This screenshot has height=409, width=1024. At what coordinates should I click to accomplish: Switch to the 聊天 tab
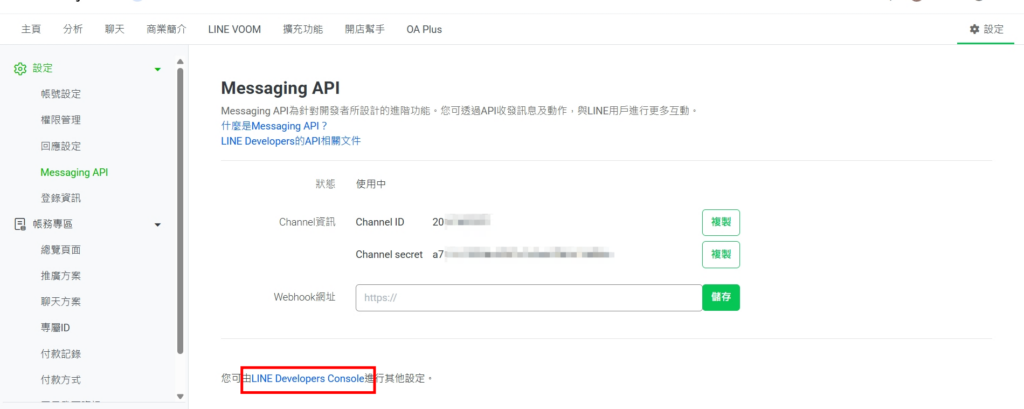coord(115,29)
